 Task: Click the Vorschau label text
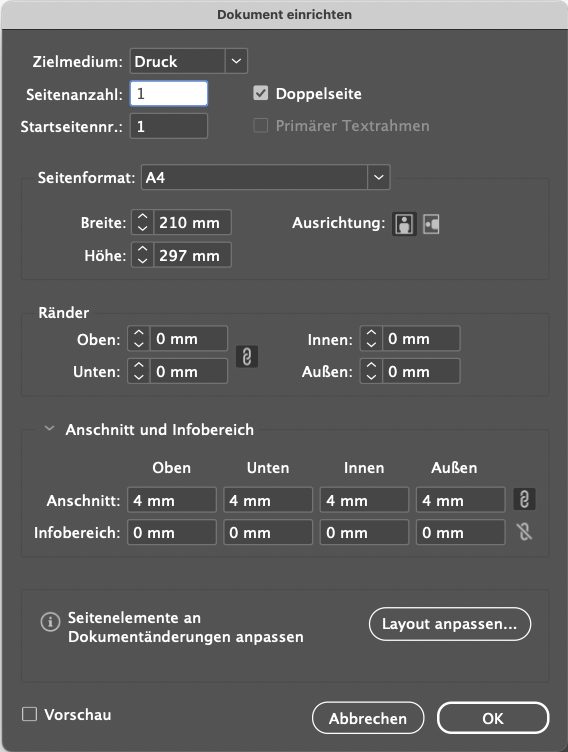(78, 714)
